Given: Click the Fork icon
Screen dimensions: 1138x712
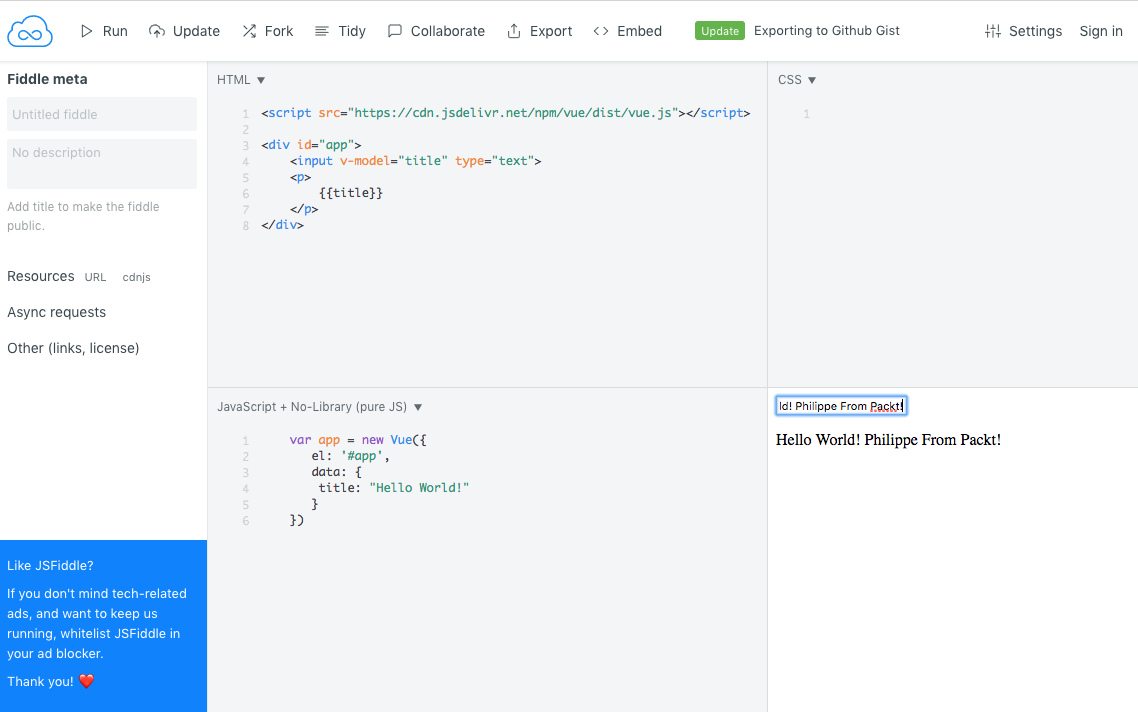Looking at the screenshot, I should pyautogui.click(x=249, y=31).
